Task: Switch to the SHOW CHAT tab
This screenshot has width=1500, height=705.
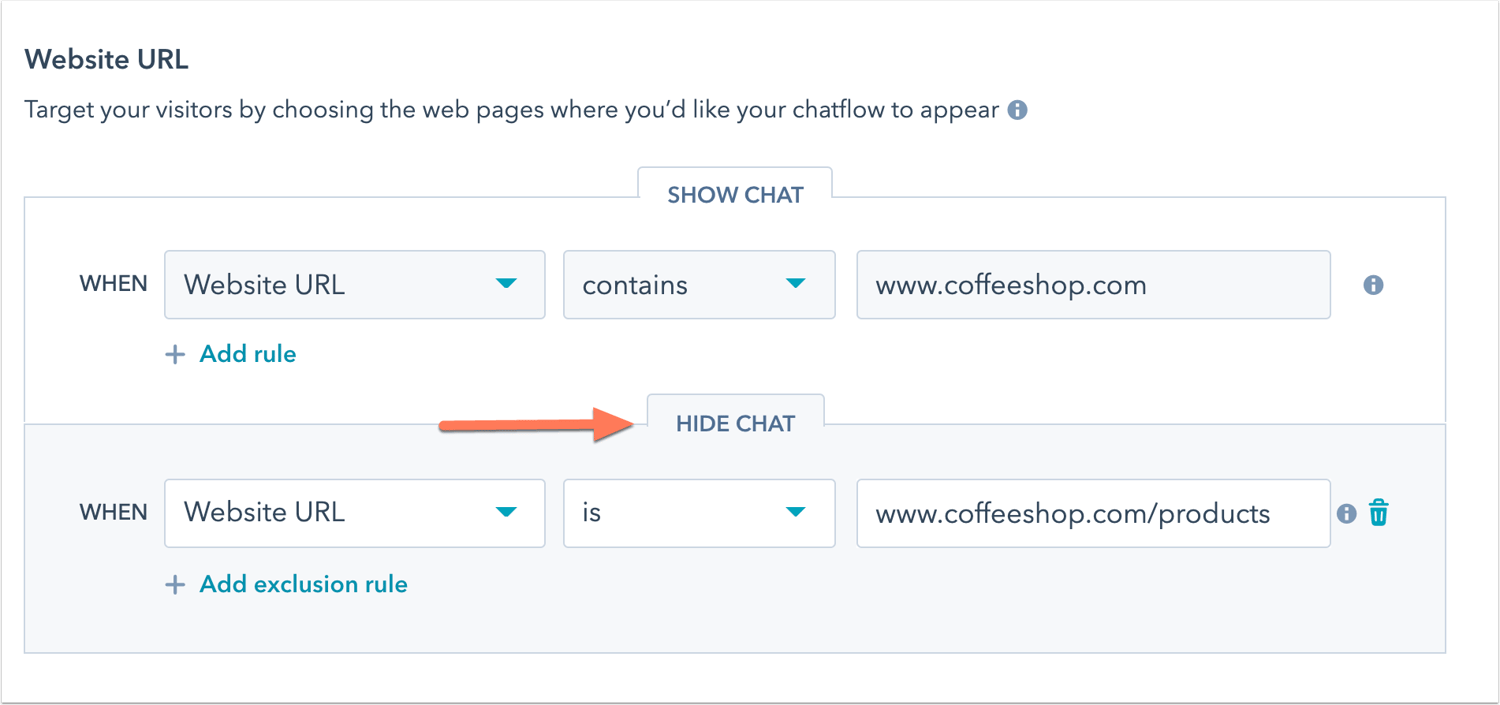Action: [734, 194]
